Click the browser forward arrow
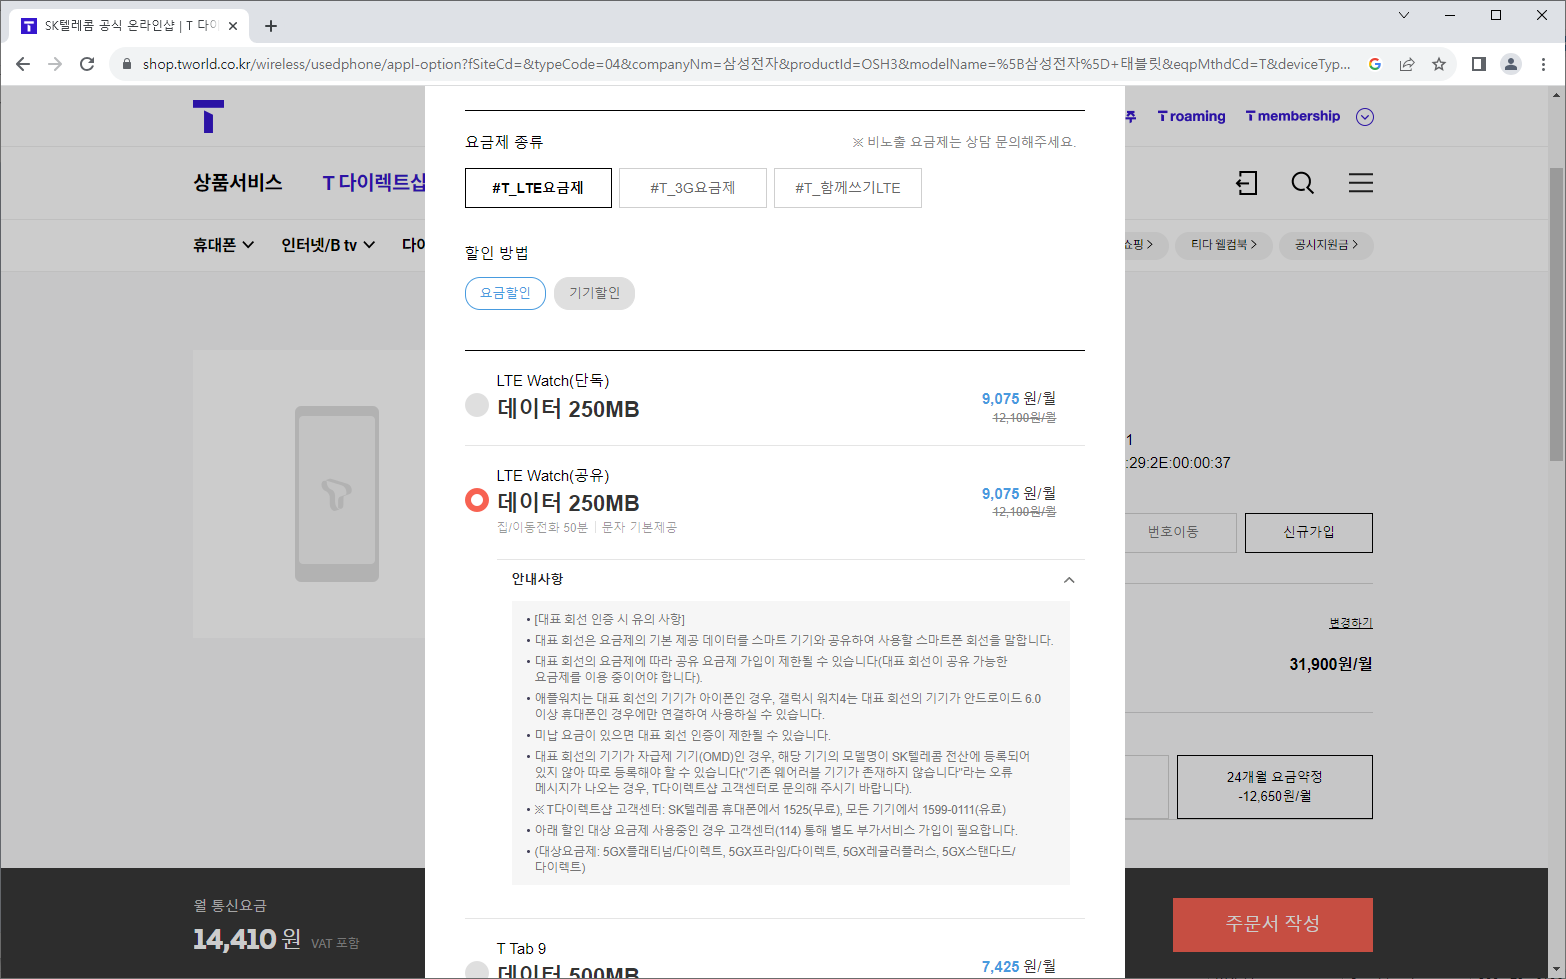This screenshot has height=979, width=1566. click(x=55, y=64)
